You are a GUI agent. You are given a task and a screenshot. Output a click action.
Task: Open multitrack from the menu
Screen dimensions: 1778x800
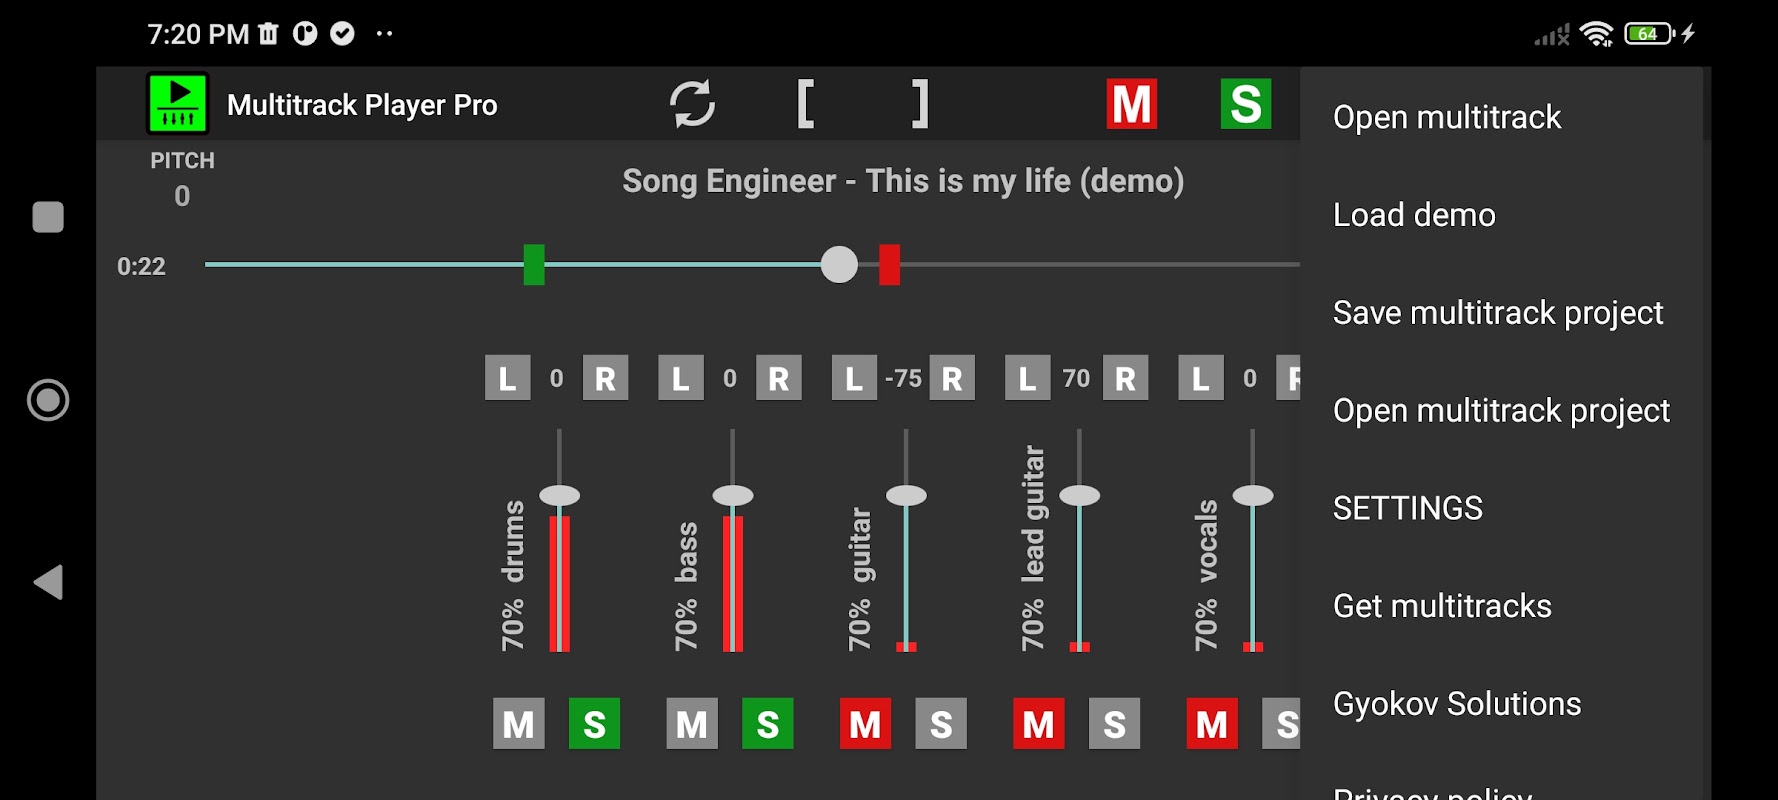(x=1447, y=117)
